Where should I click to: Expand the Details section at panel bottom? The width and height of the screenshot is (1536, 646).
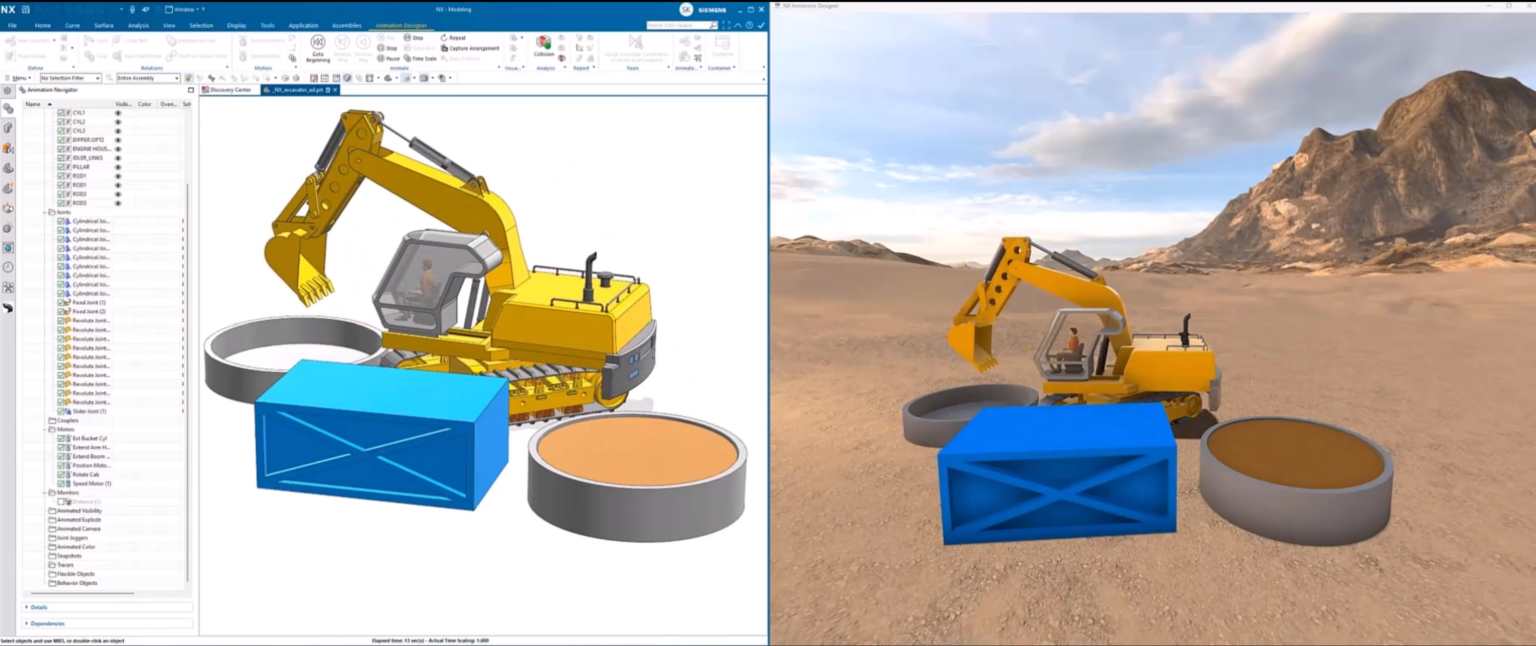tap(38, 606)
